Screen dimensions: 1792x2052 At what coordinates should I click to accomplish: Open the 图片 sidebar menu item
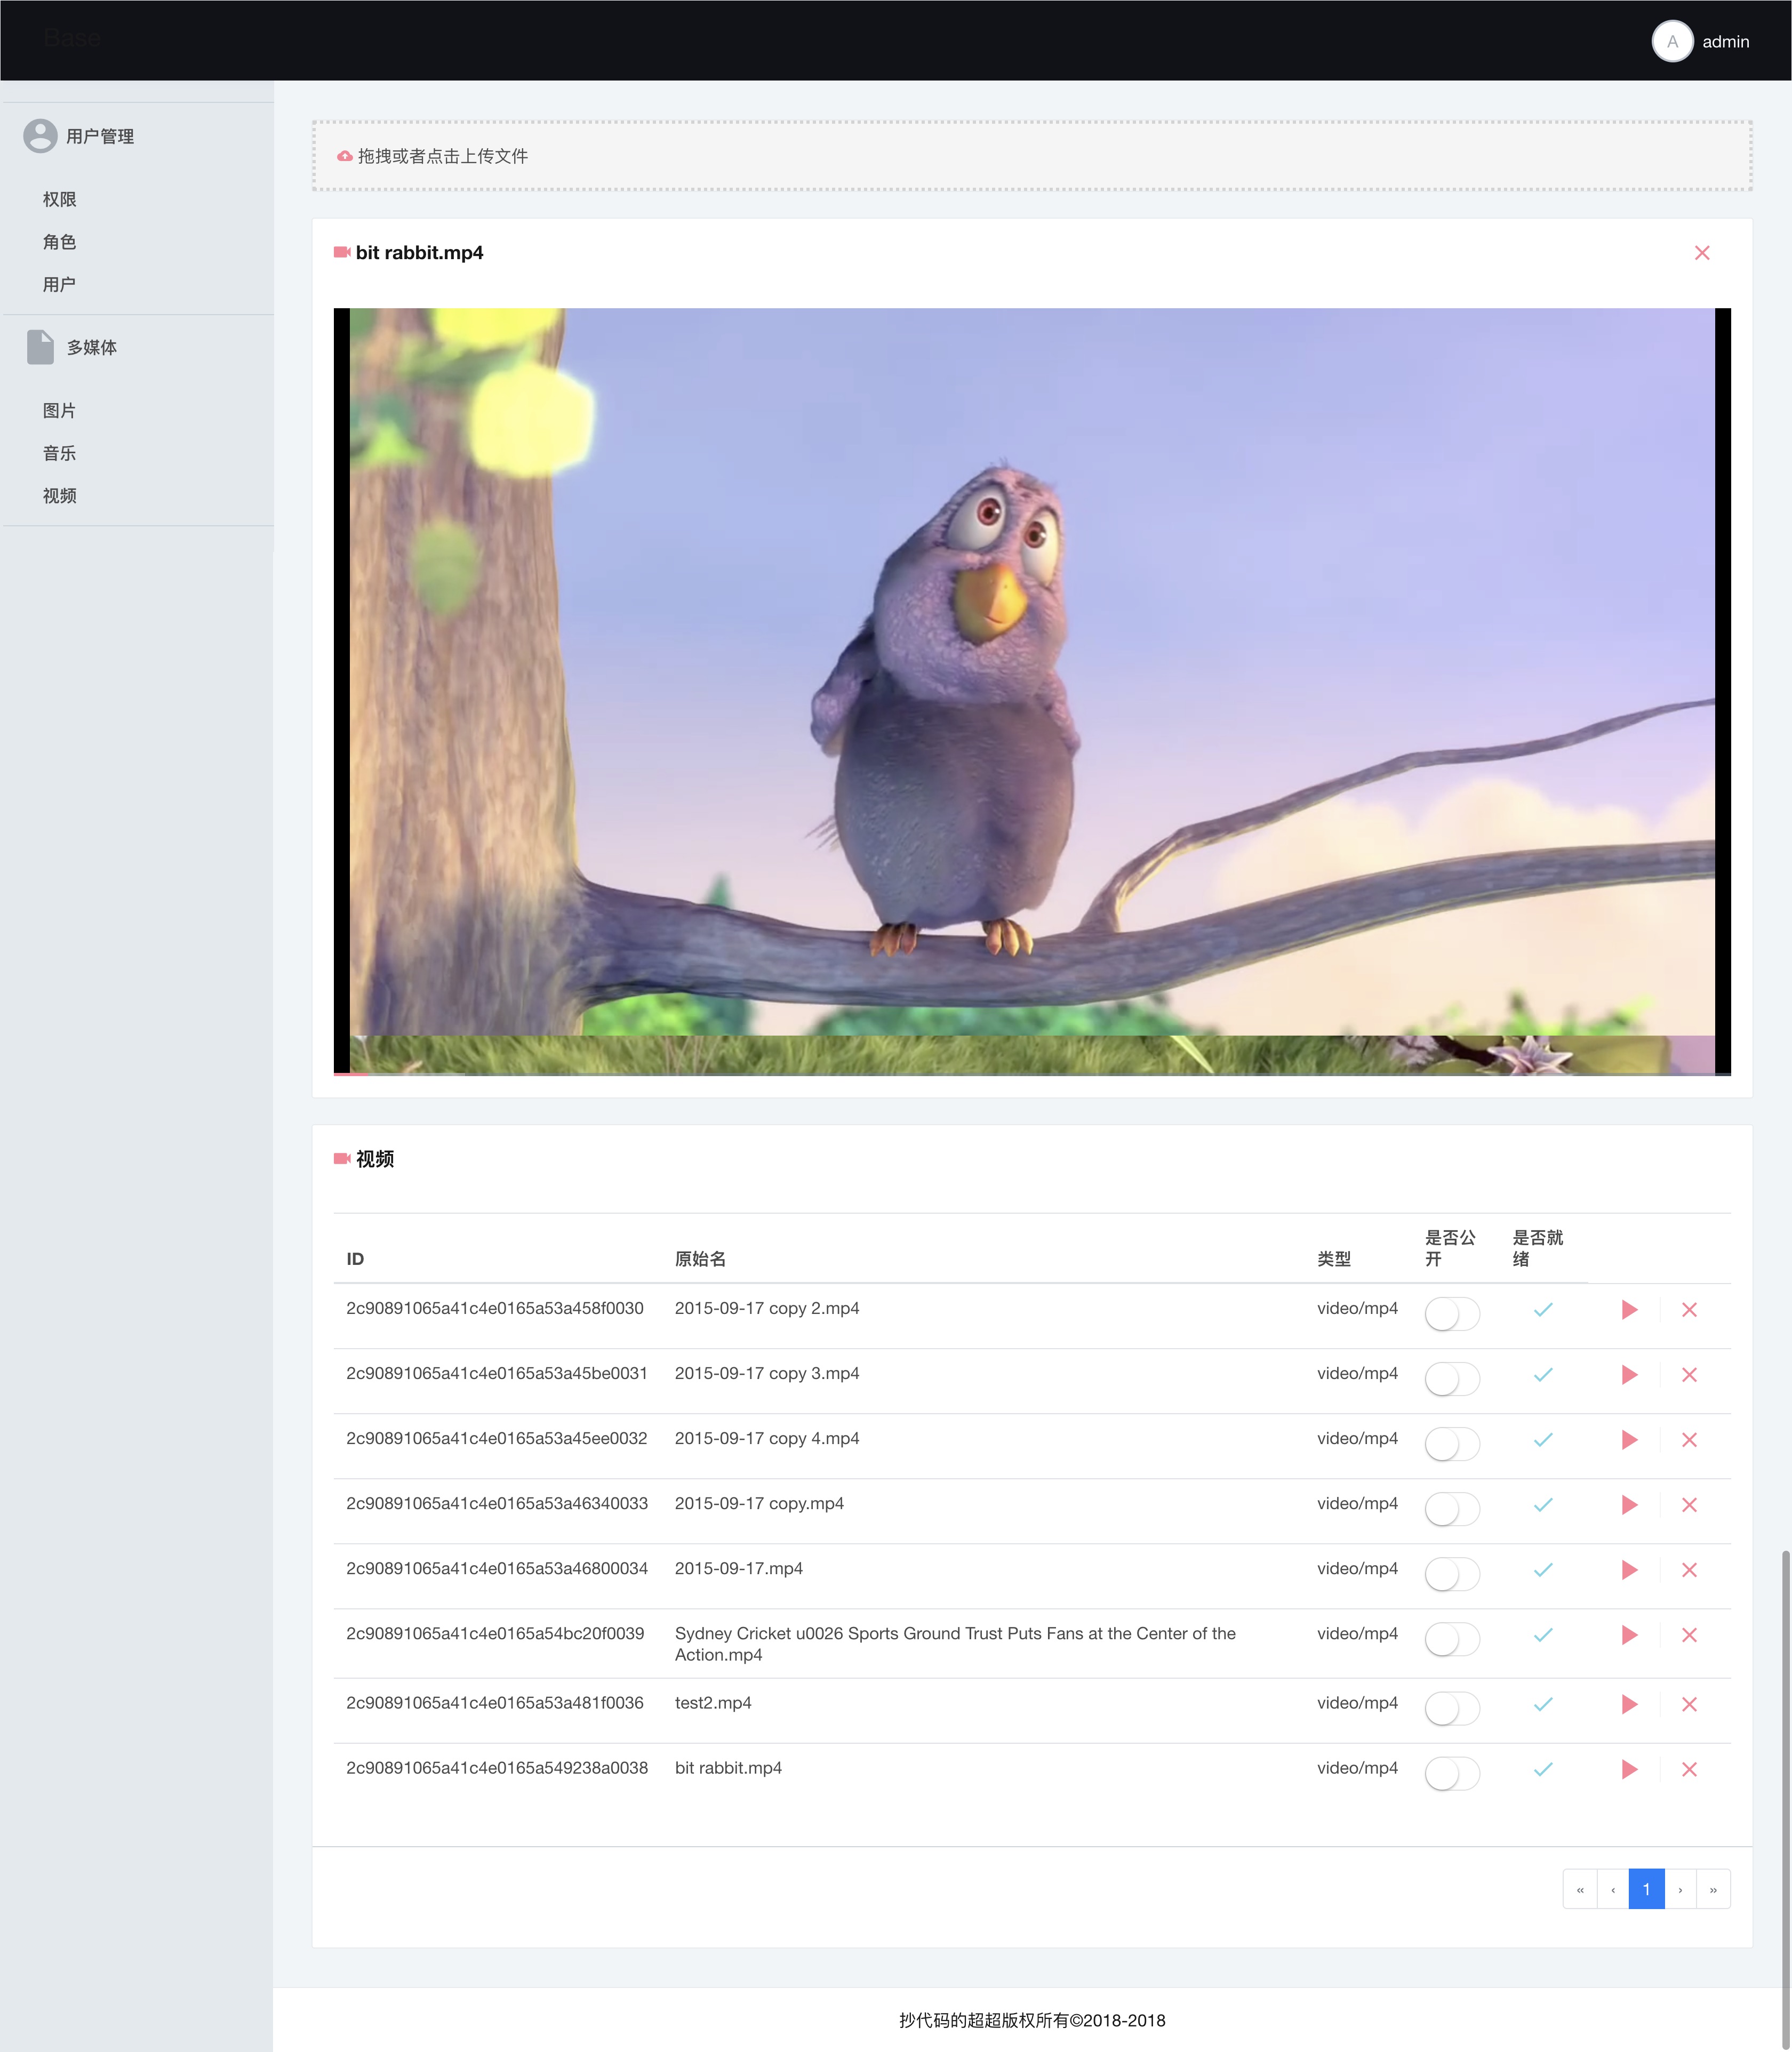(59, 410)
